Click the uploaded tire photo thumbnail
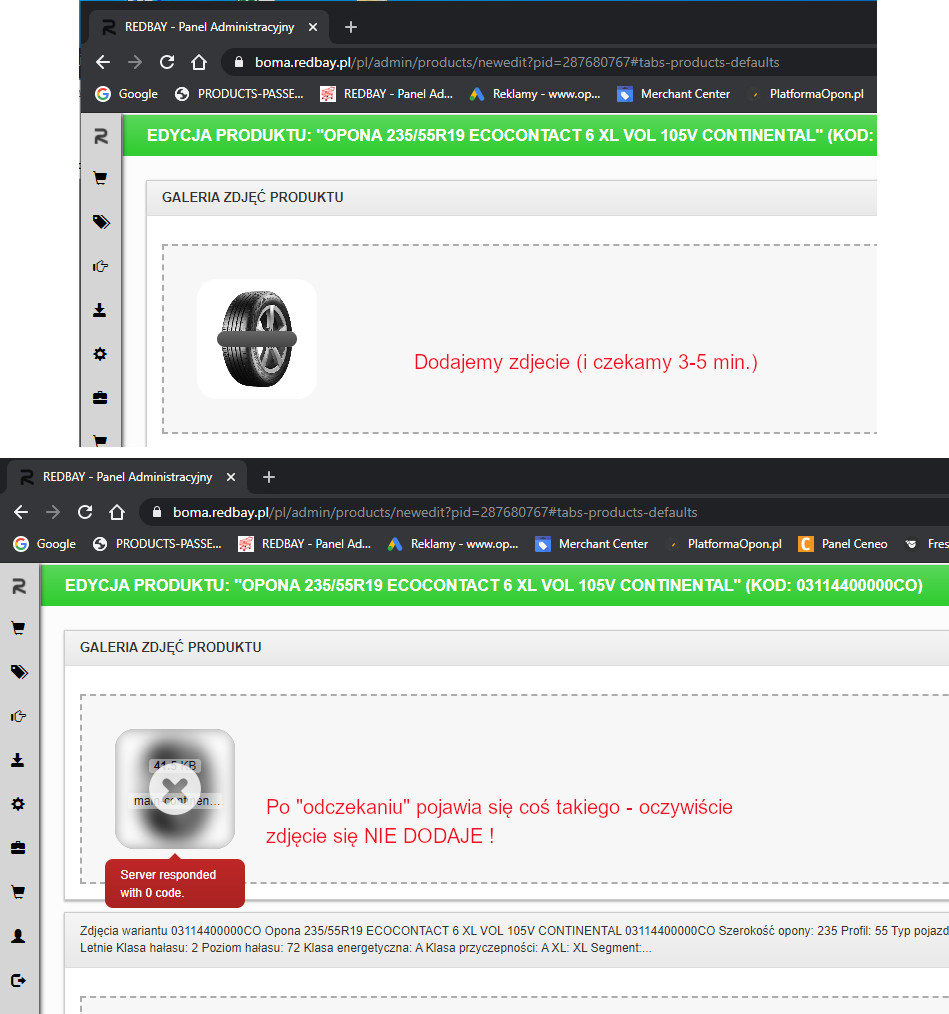This screenshot has width=949, height=1014. pos(257,339)
